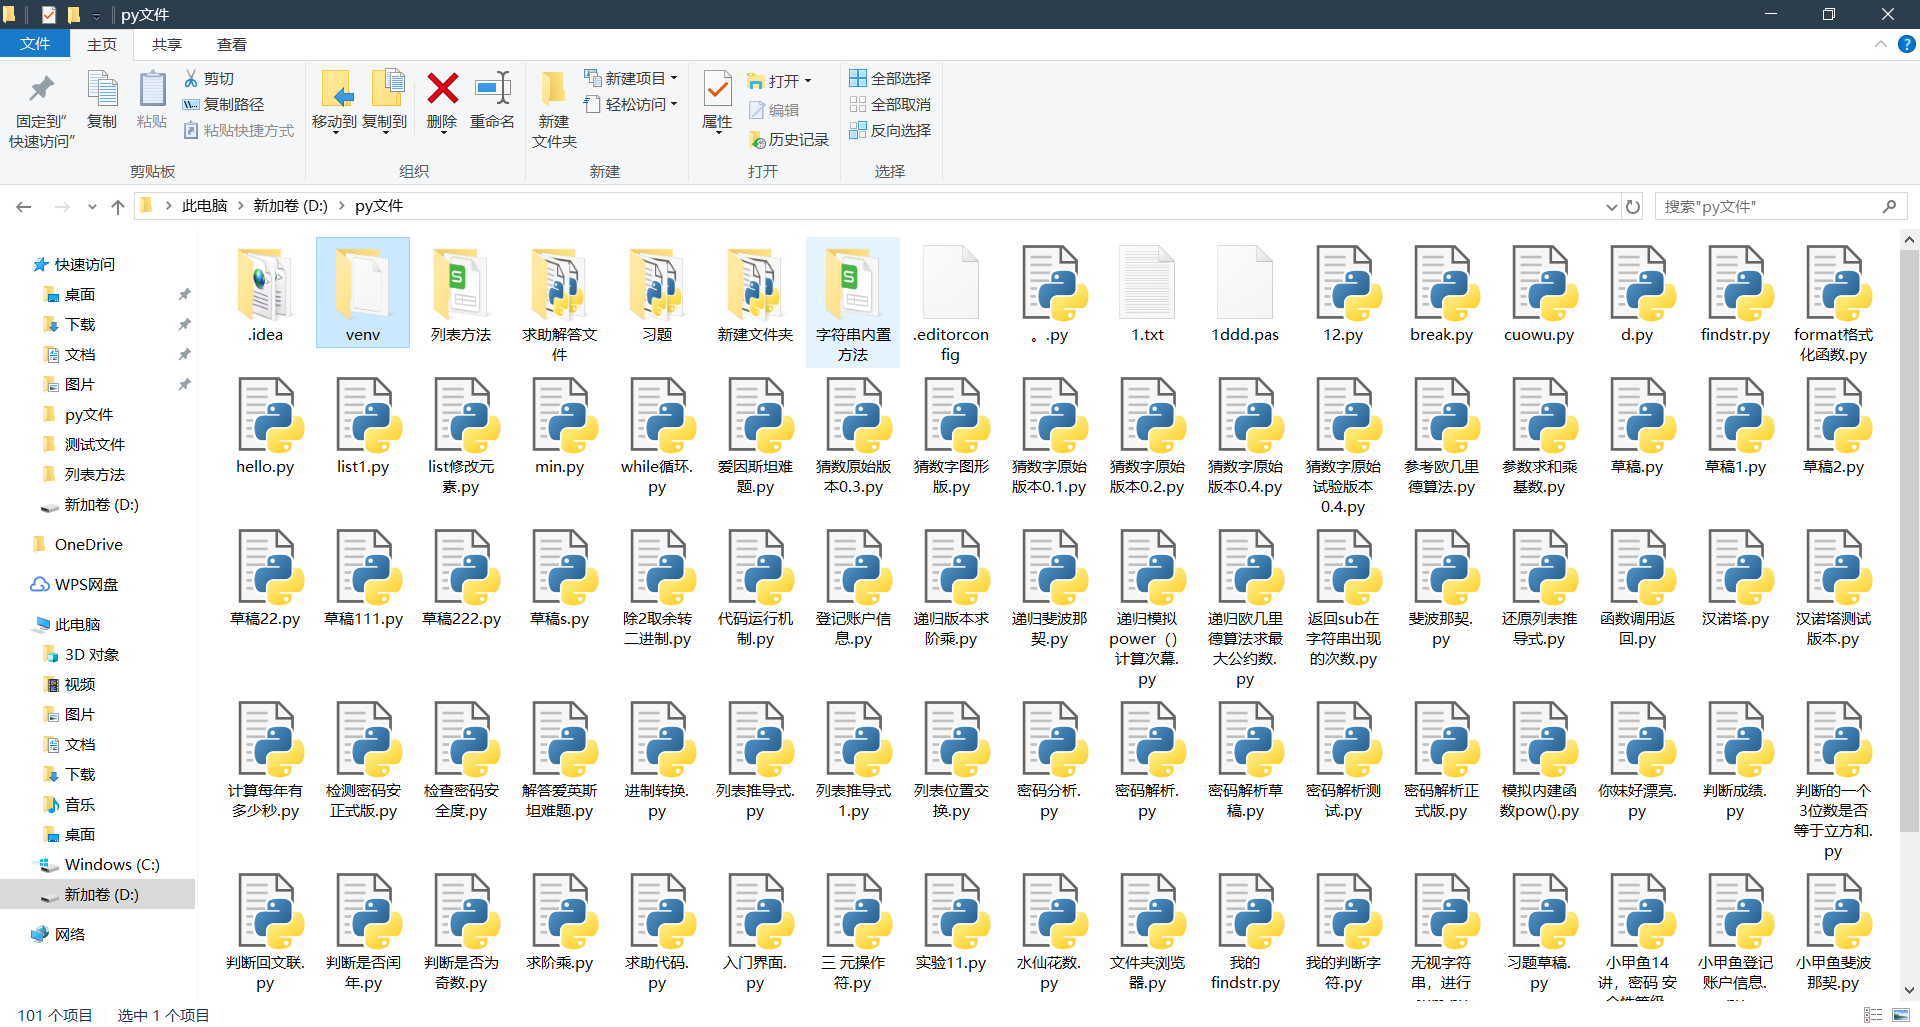Click the 重命名 icon
1920x1027 pixels.
tap(492, 88)
